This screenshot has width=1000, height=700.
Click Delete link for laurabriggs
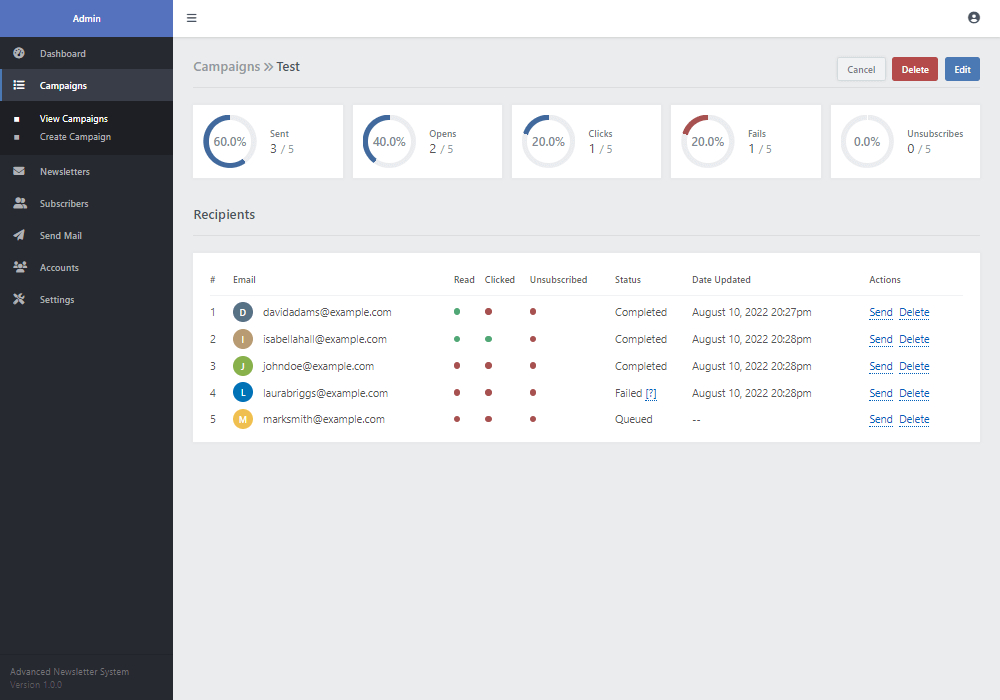coord(914,393)
